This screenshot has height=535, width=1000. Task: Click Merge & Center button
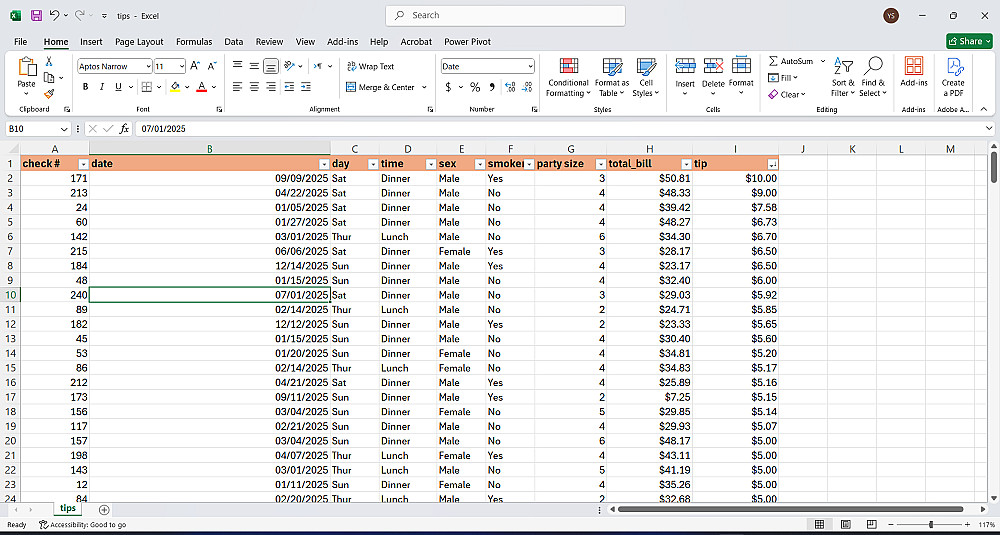[380, 87]
